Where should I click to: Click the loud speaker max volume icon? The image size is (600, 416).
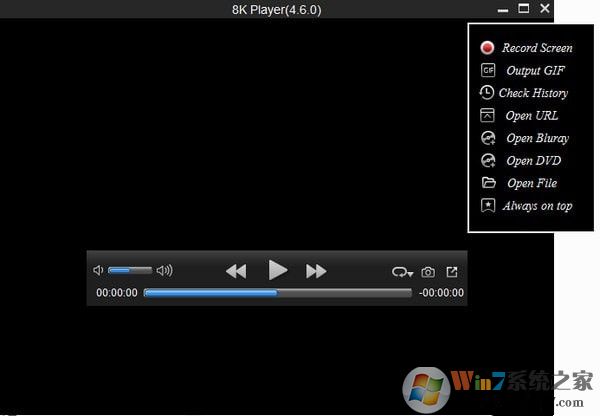pos(165,271)
